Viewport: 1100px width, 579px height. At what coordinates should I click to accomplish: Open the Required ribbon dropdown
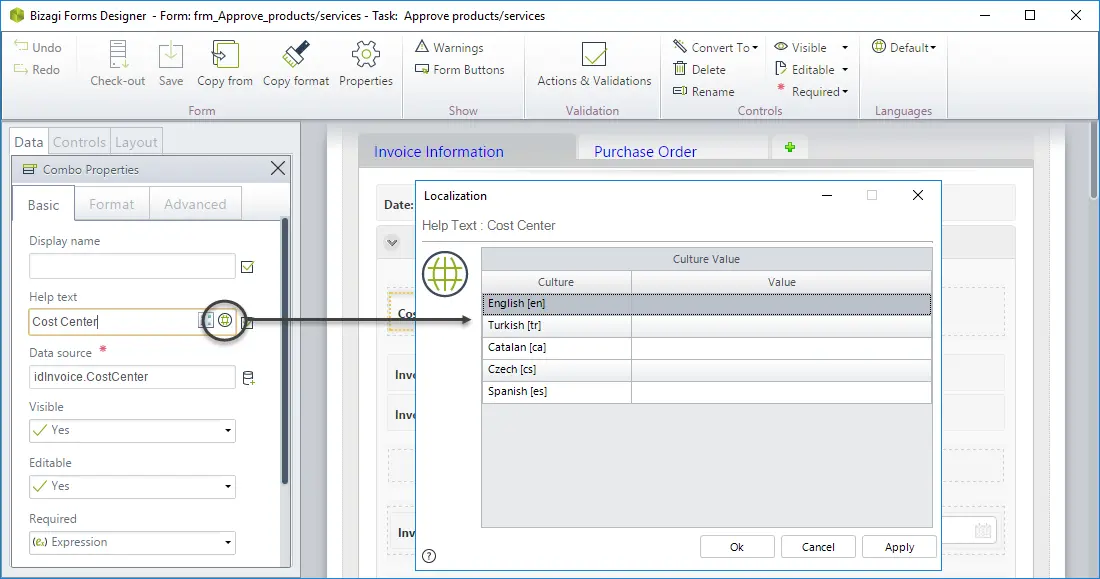(811, 91)
